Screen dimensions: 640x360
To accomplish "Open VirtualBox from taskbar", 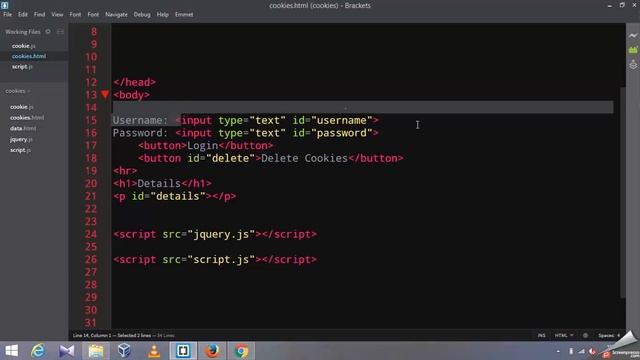I will (x=124, y=351).
